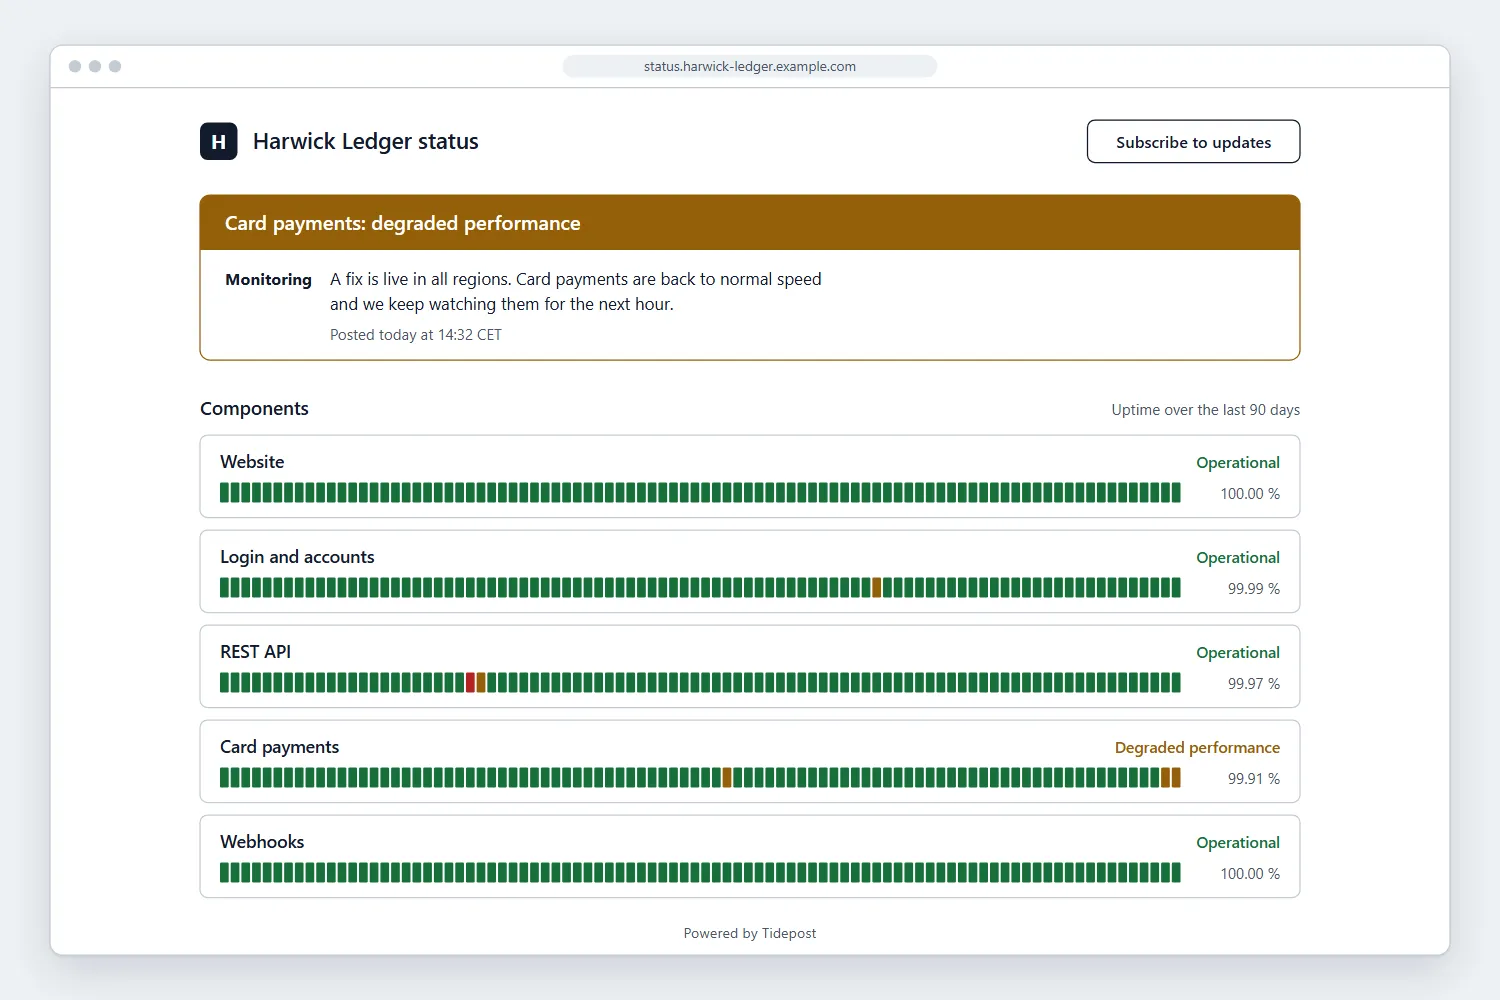Click the orange day in the REST API bar

(x=481, y=683)
